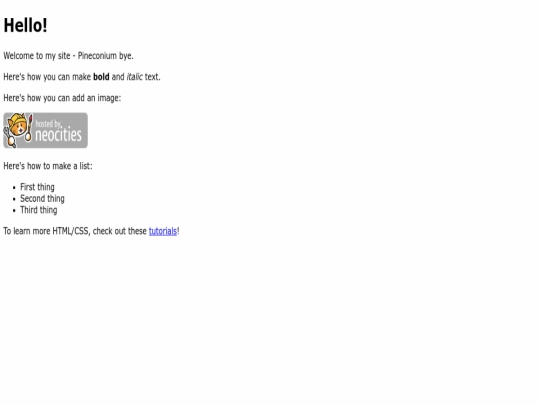
Task: Select the Second thing list item
Action: pyautogui.click(x=42, y=199)
